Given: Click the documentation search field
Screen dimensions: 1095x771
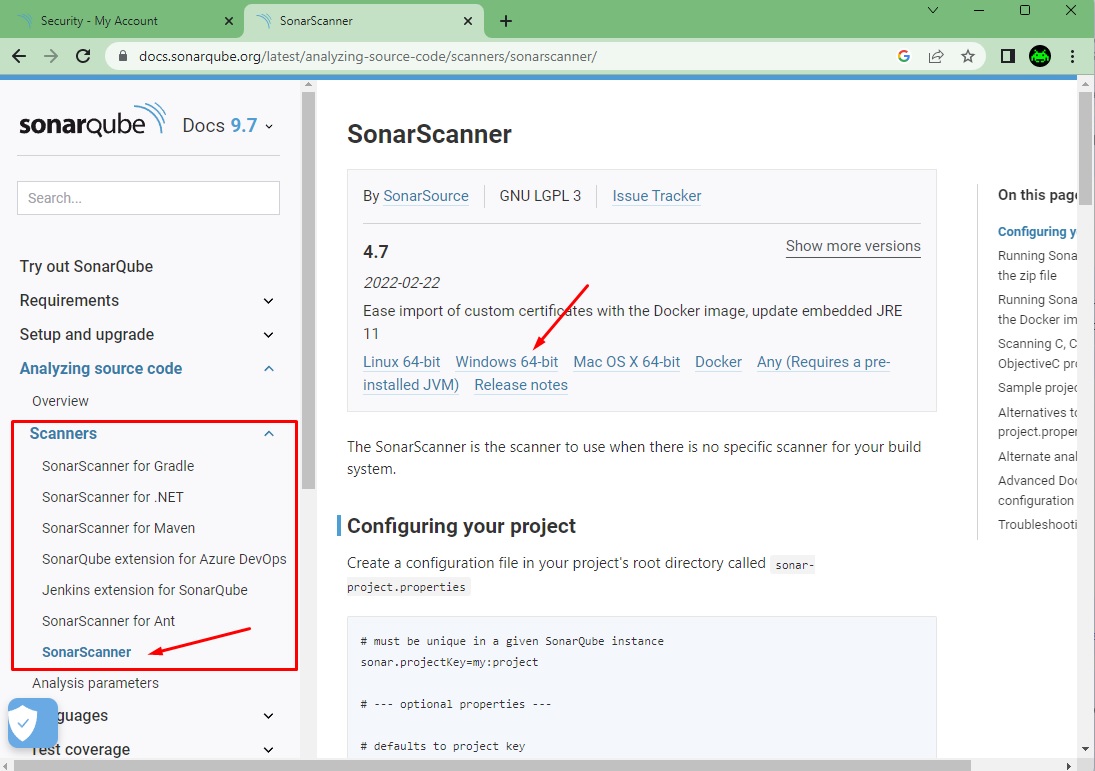Looking at the screenshot, I should 147,197.
